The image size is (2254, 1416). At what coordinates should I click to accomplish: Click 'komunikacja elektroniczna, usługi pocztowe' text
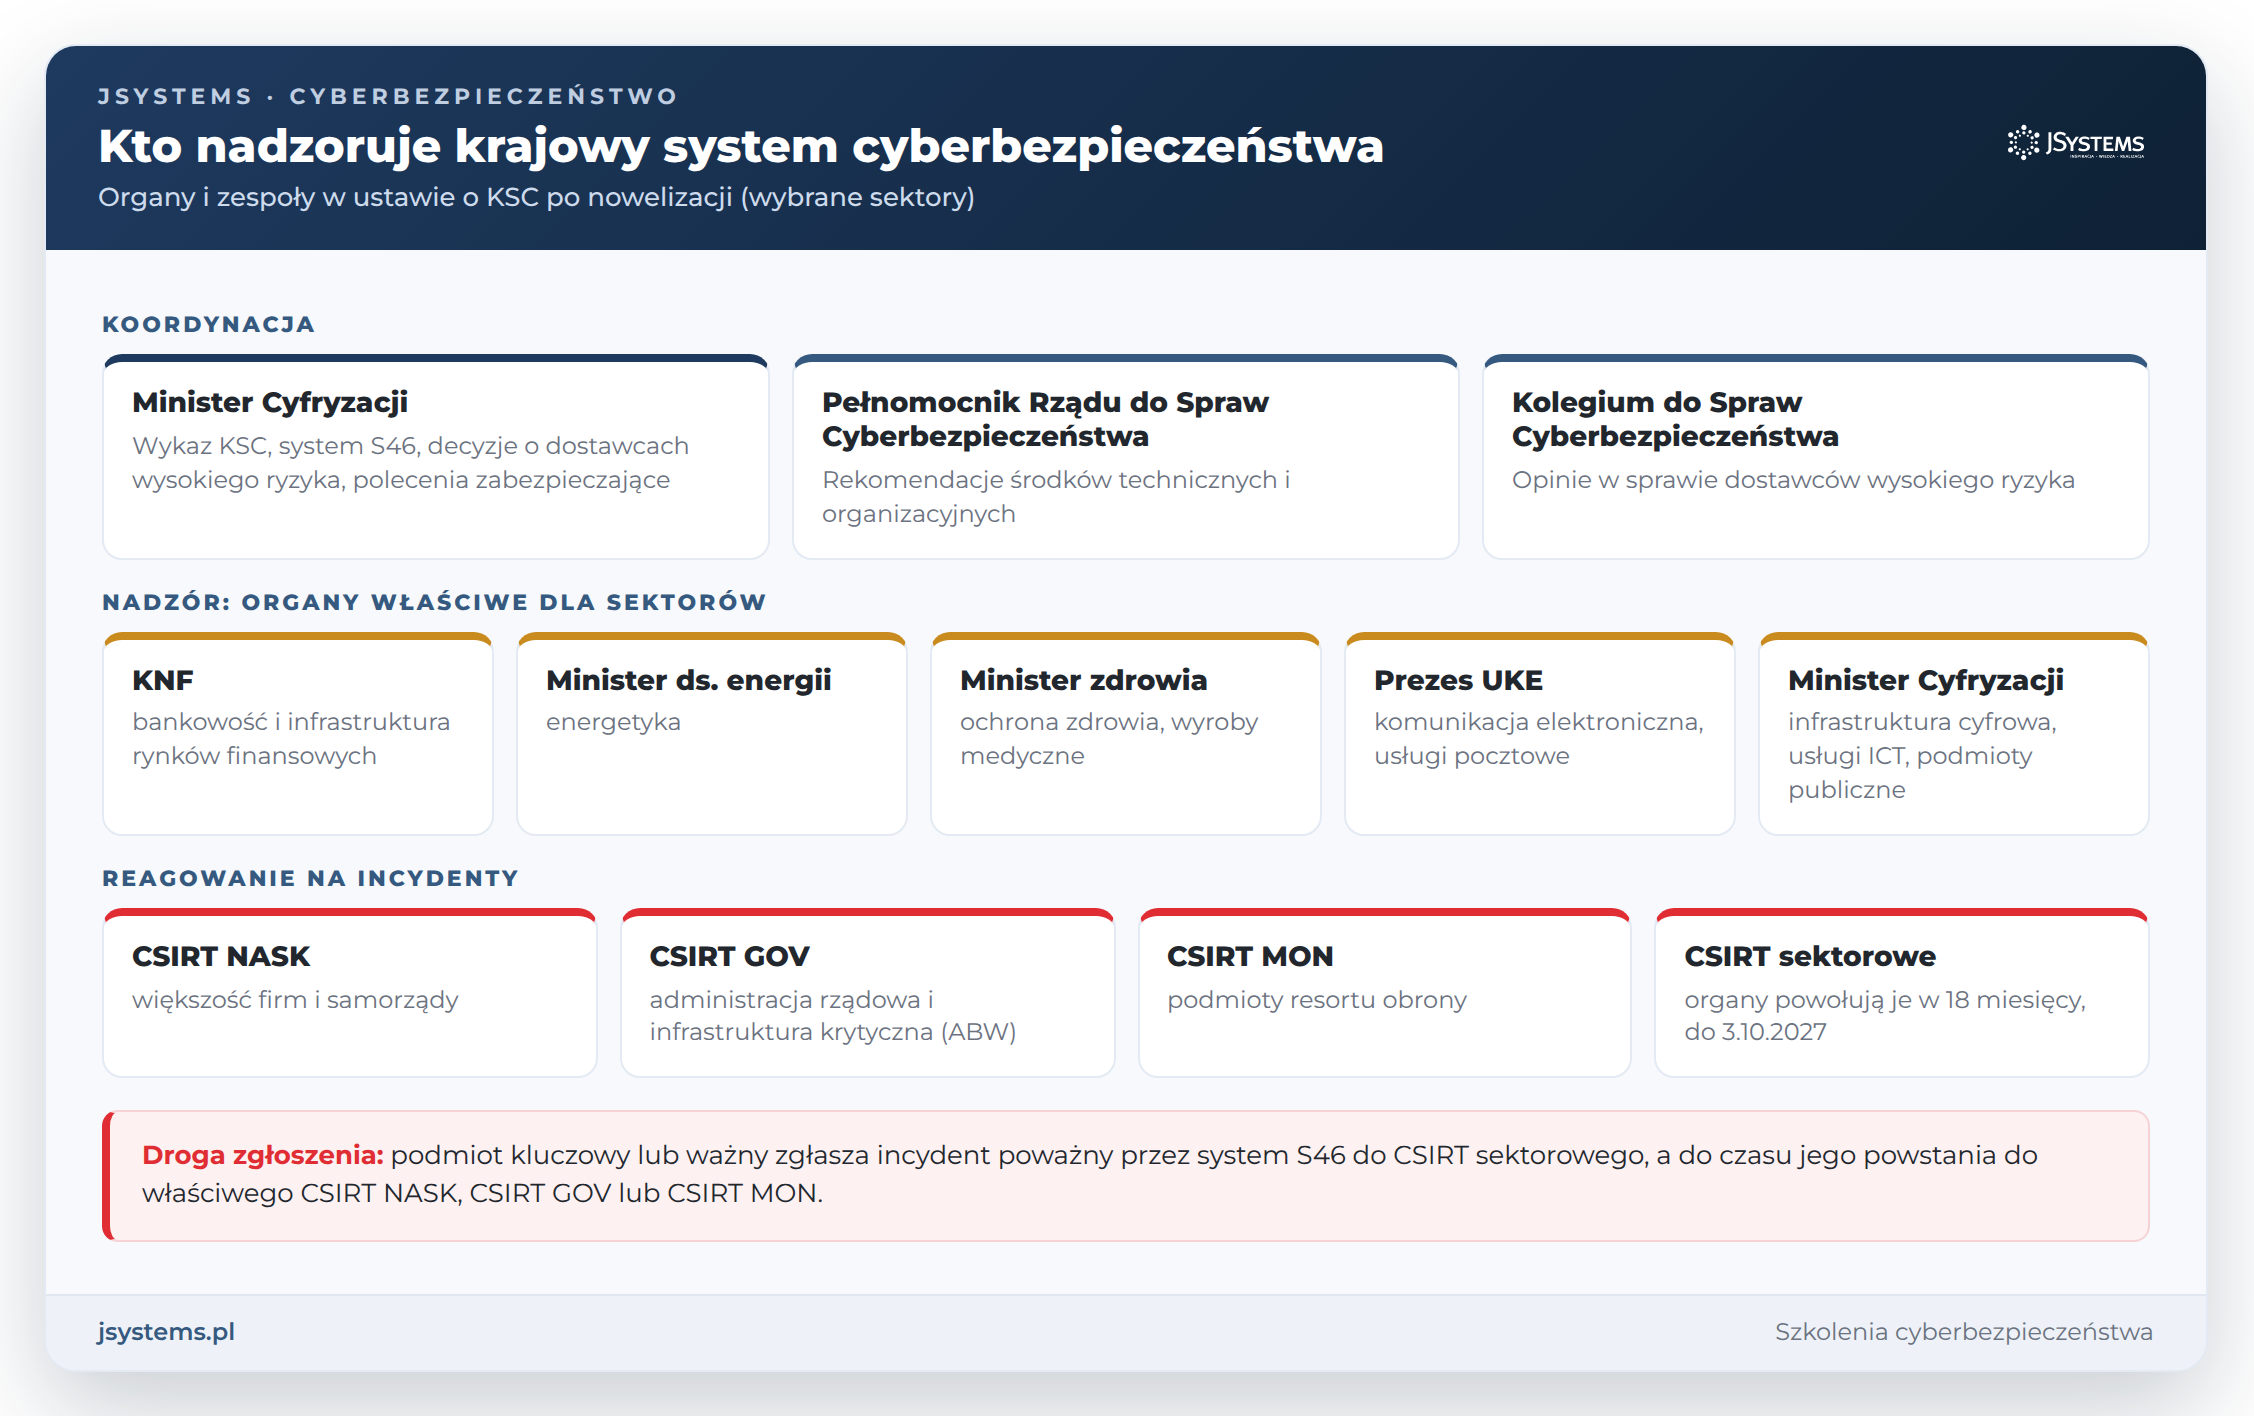coord(1539,739)
